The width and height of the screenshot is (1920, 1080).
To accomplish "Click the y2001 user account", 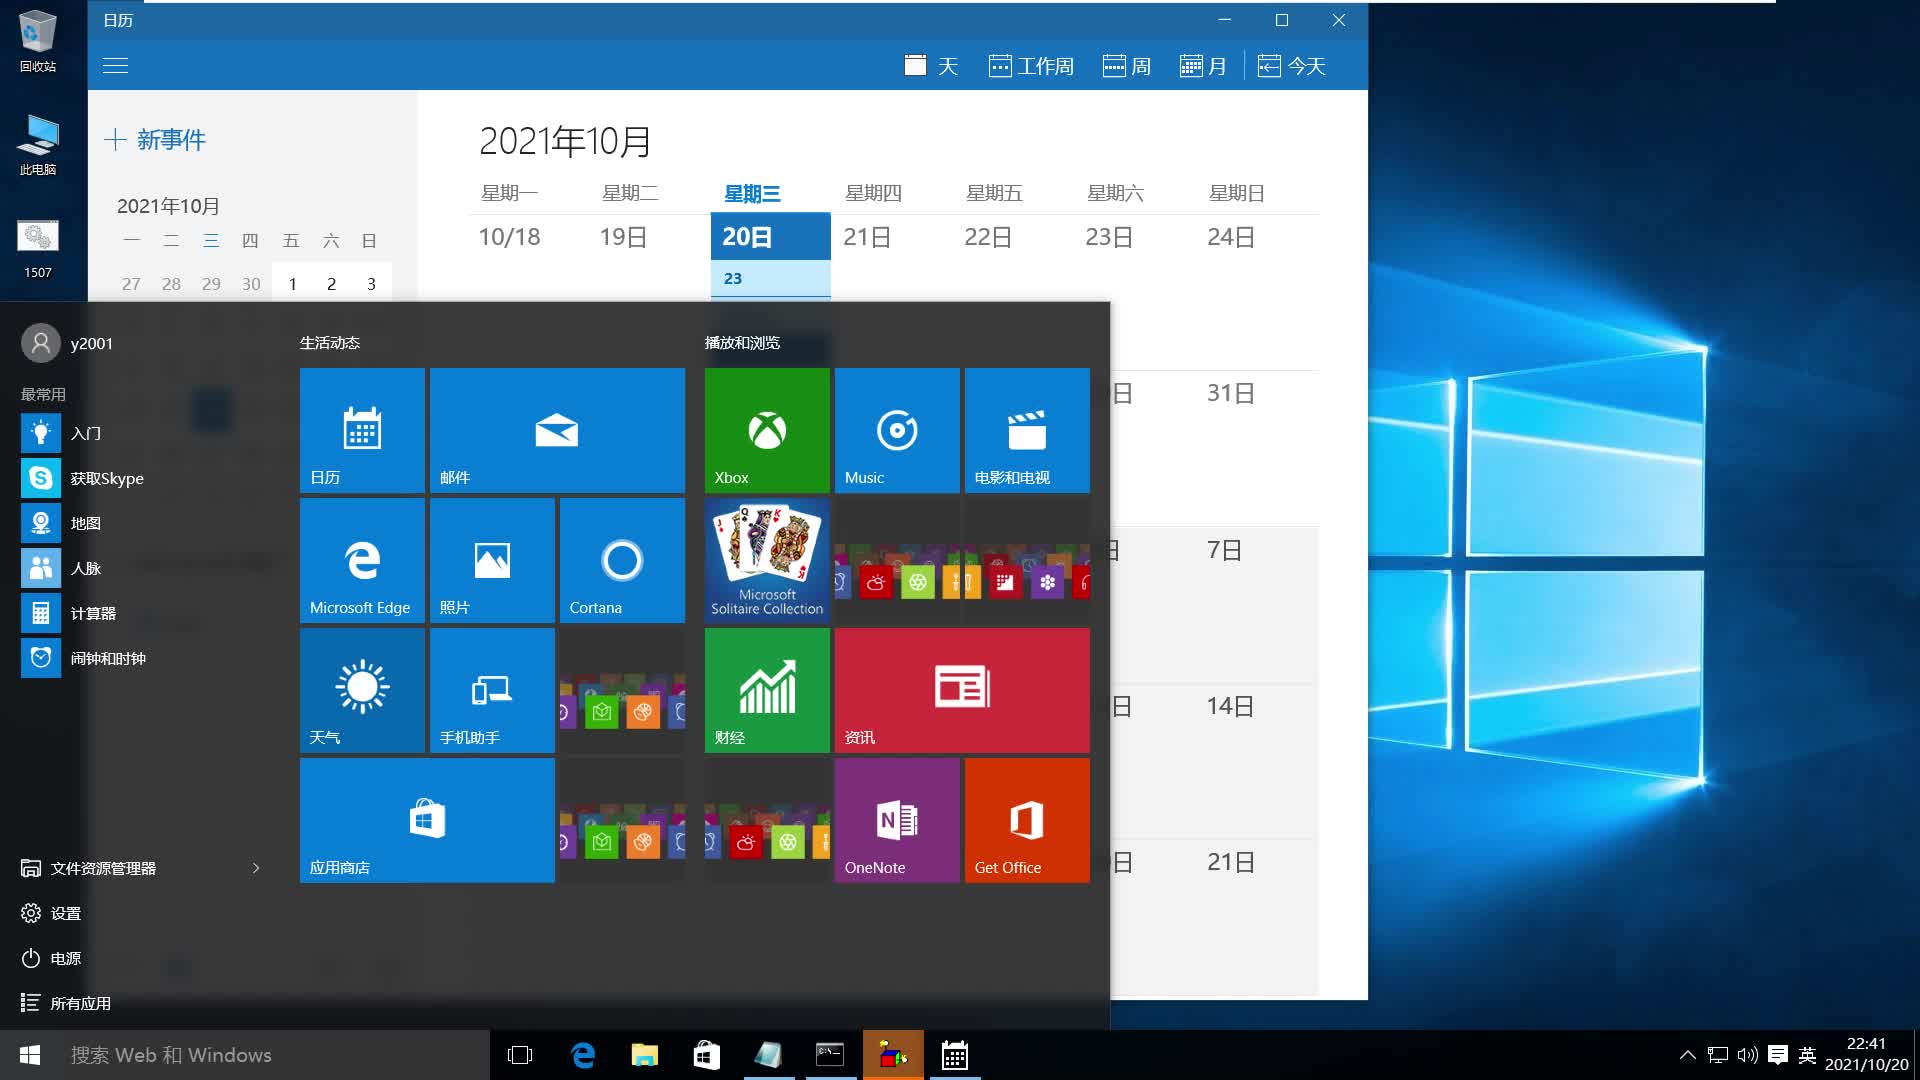I will click(x=68, y=343).
